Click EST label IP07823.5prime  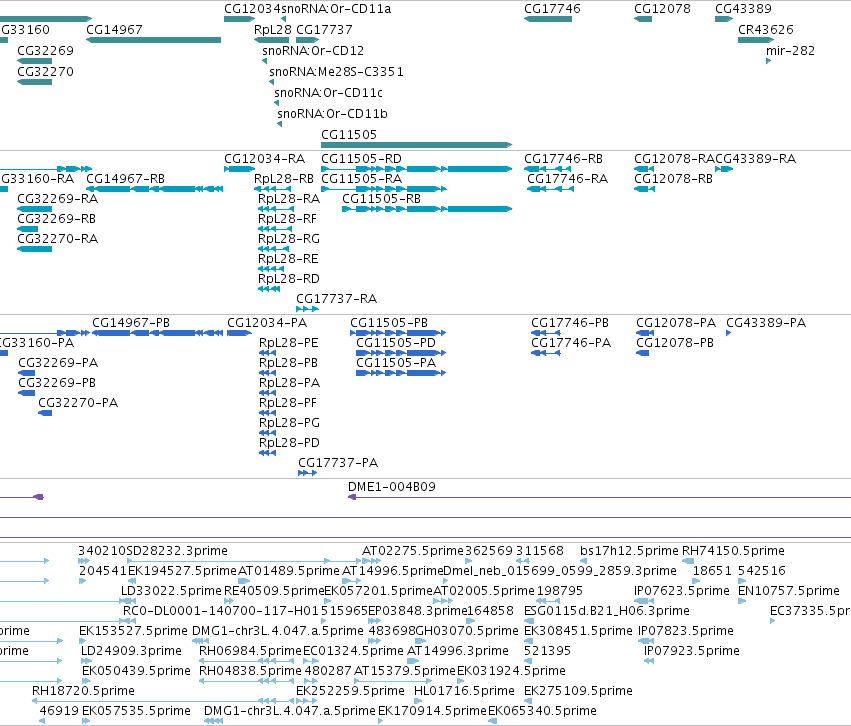[686, 631]
